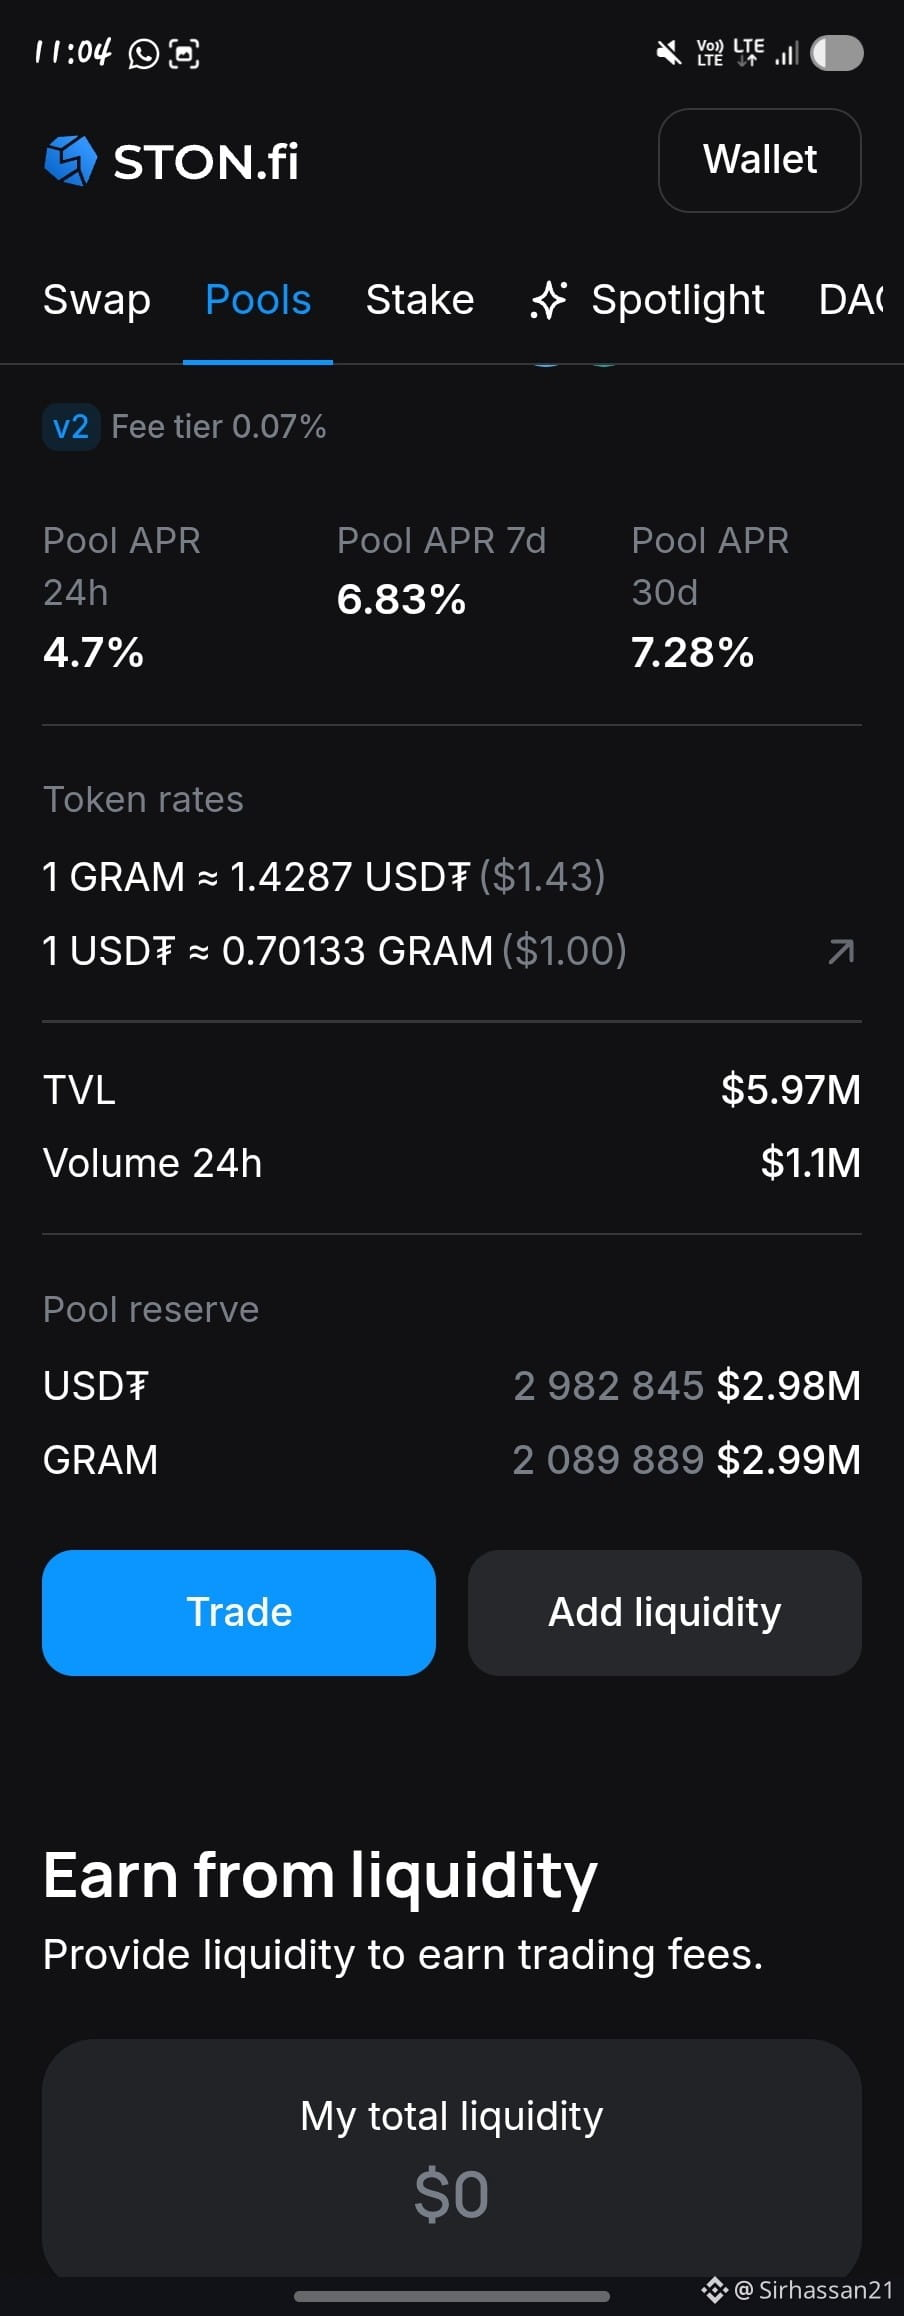Tap the battery indicator in status bar
The width and height of the screenshot is (904, 2316).
[837, 53]
